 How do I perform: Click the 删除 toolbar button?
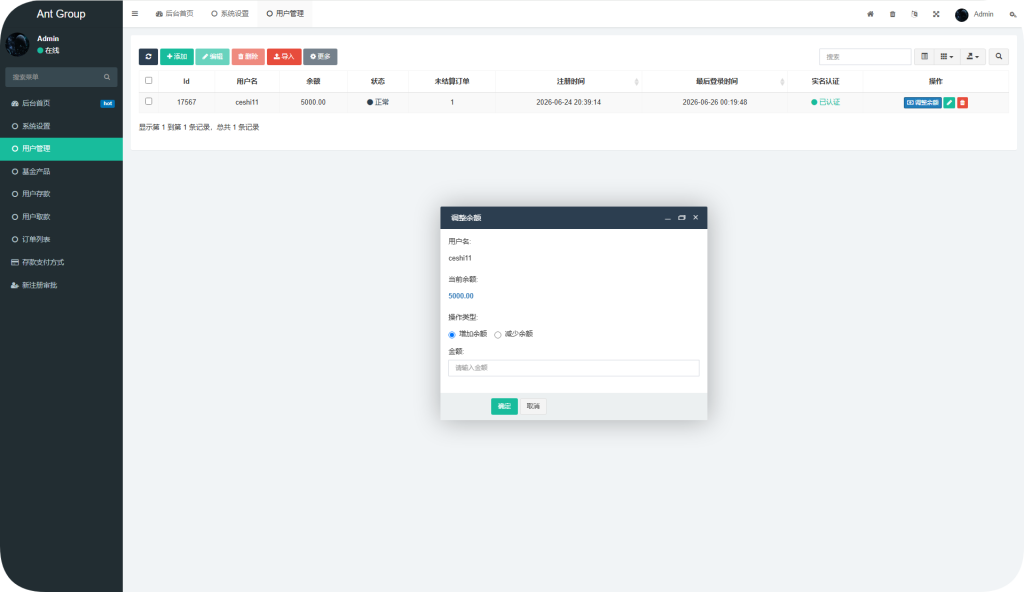pyautogui.click(x=248, y=57)
